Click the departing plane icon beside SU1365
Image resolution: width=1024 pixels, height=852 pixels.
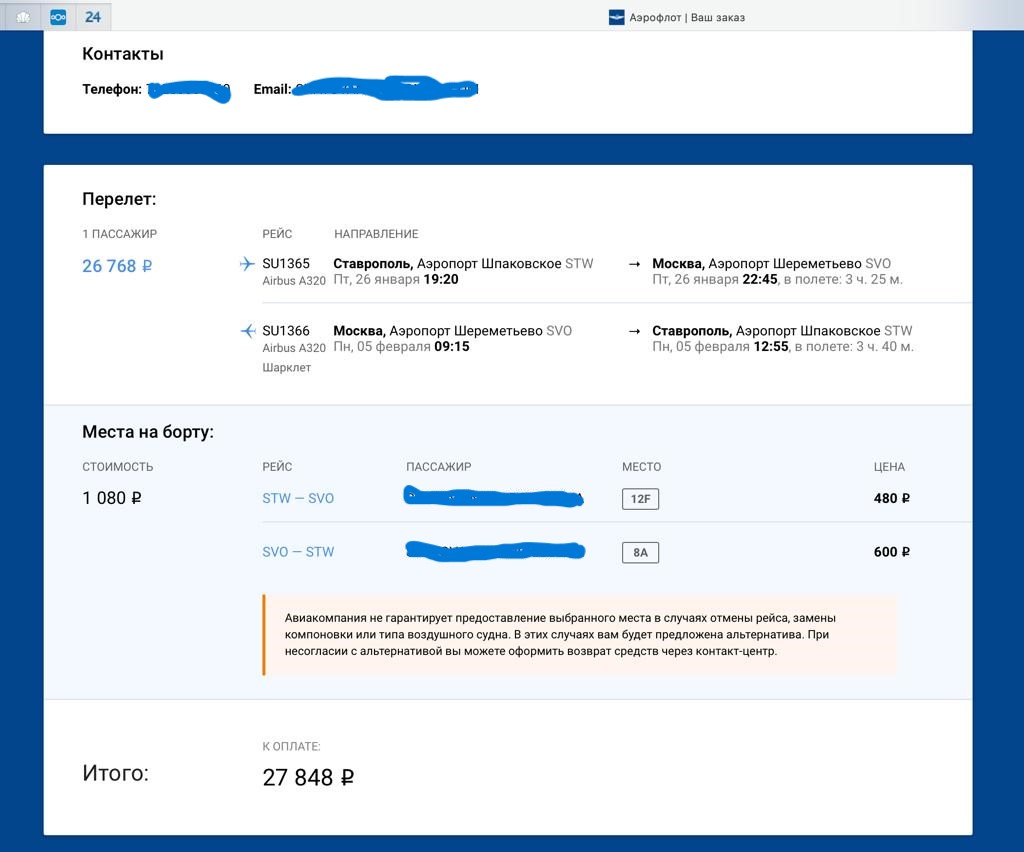pos(247,264)
